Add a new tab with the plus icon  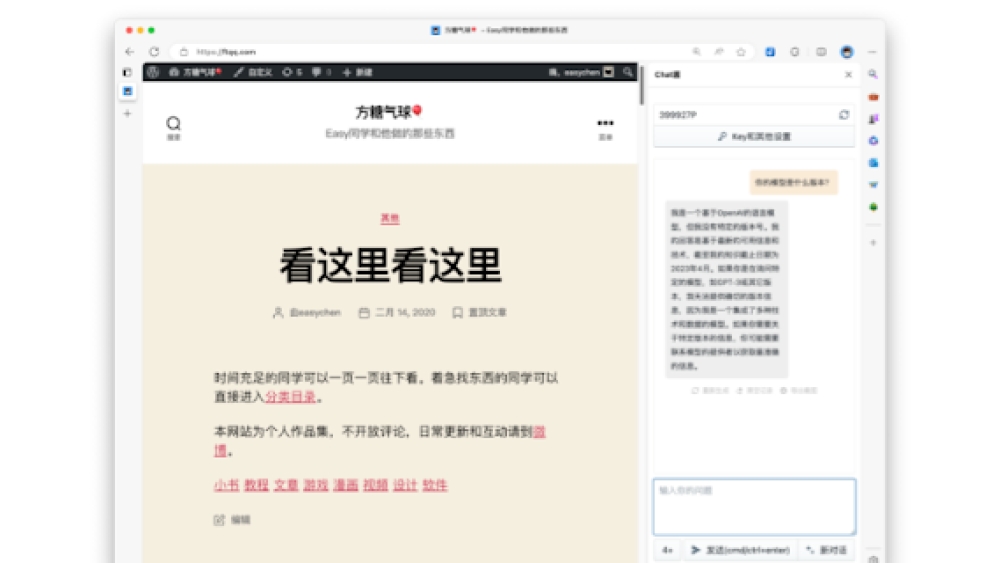pyautogui.click(x=128, y=113)
